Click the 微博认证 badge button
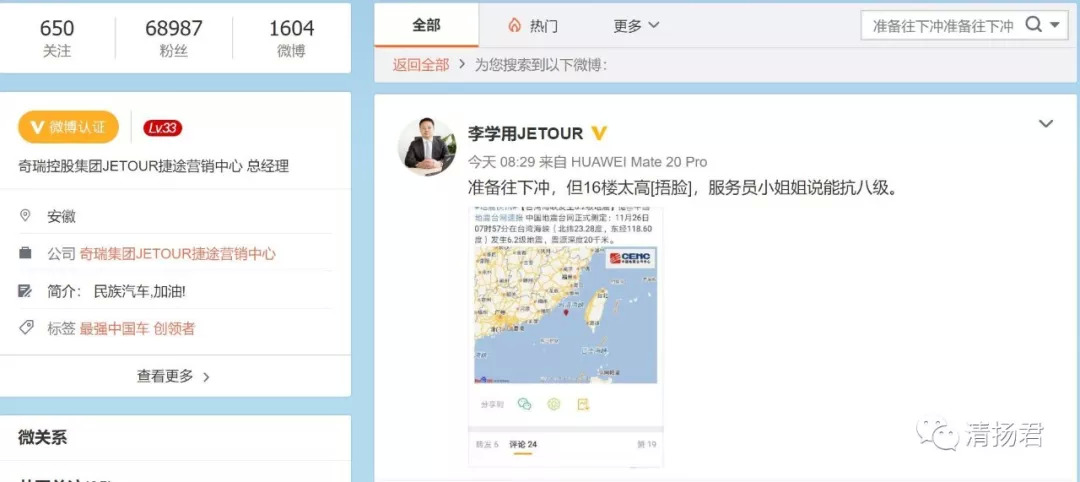 (68, 127)
